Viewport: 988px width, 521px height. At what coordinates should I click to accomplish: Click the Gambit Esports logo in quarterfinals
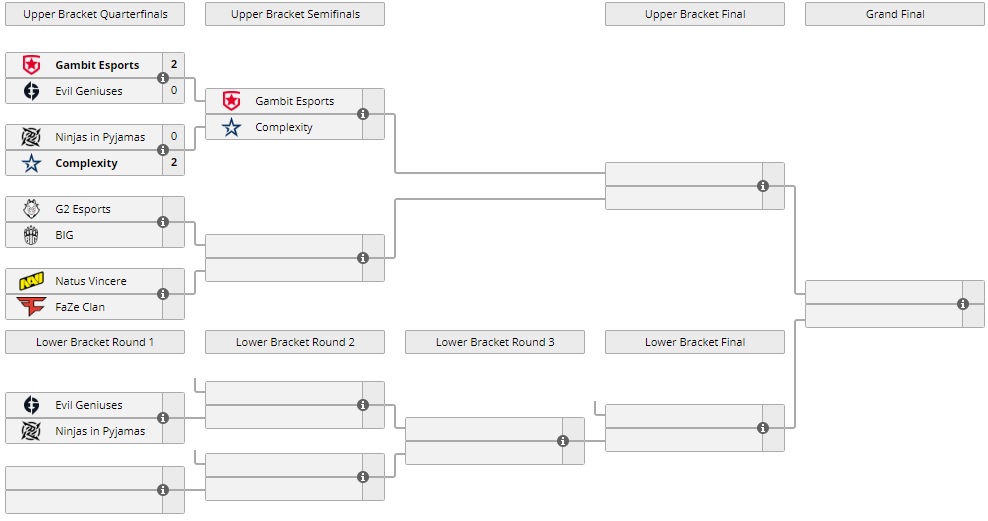point(31,65)
